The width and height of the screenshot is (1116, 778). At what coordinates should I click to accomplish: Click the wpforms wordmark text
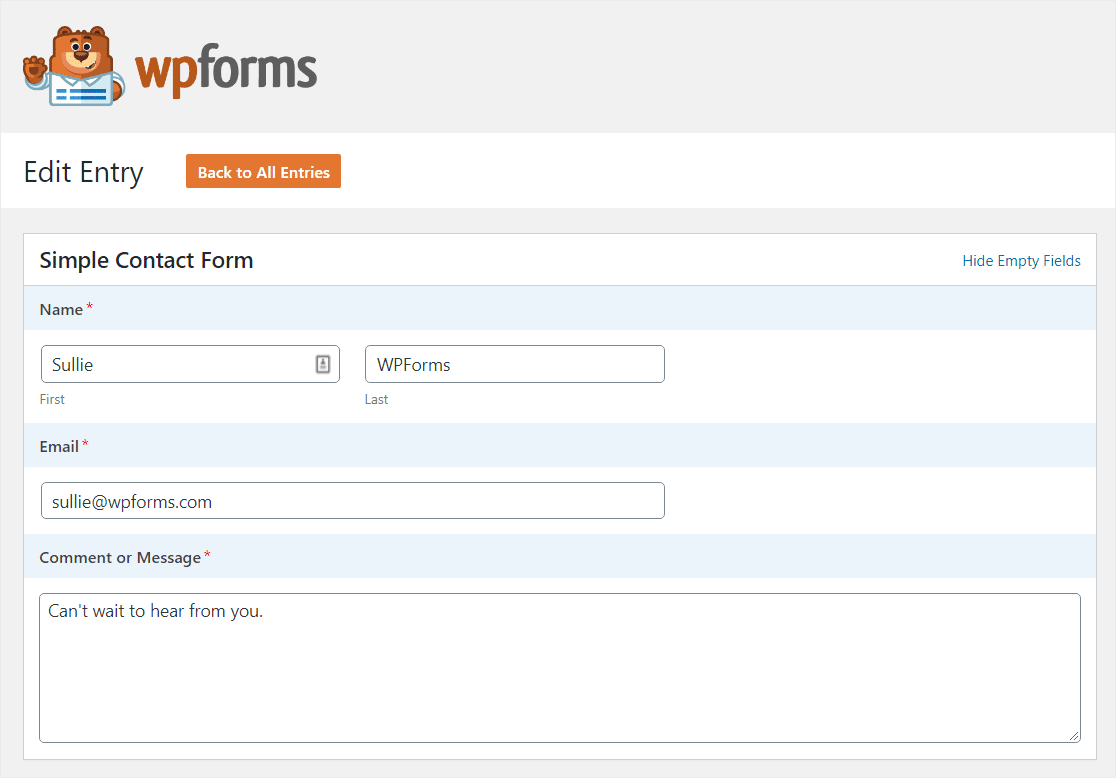226,70
